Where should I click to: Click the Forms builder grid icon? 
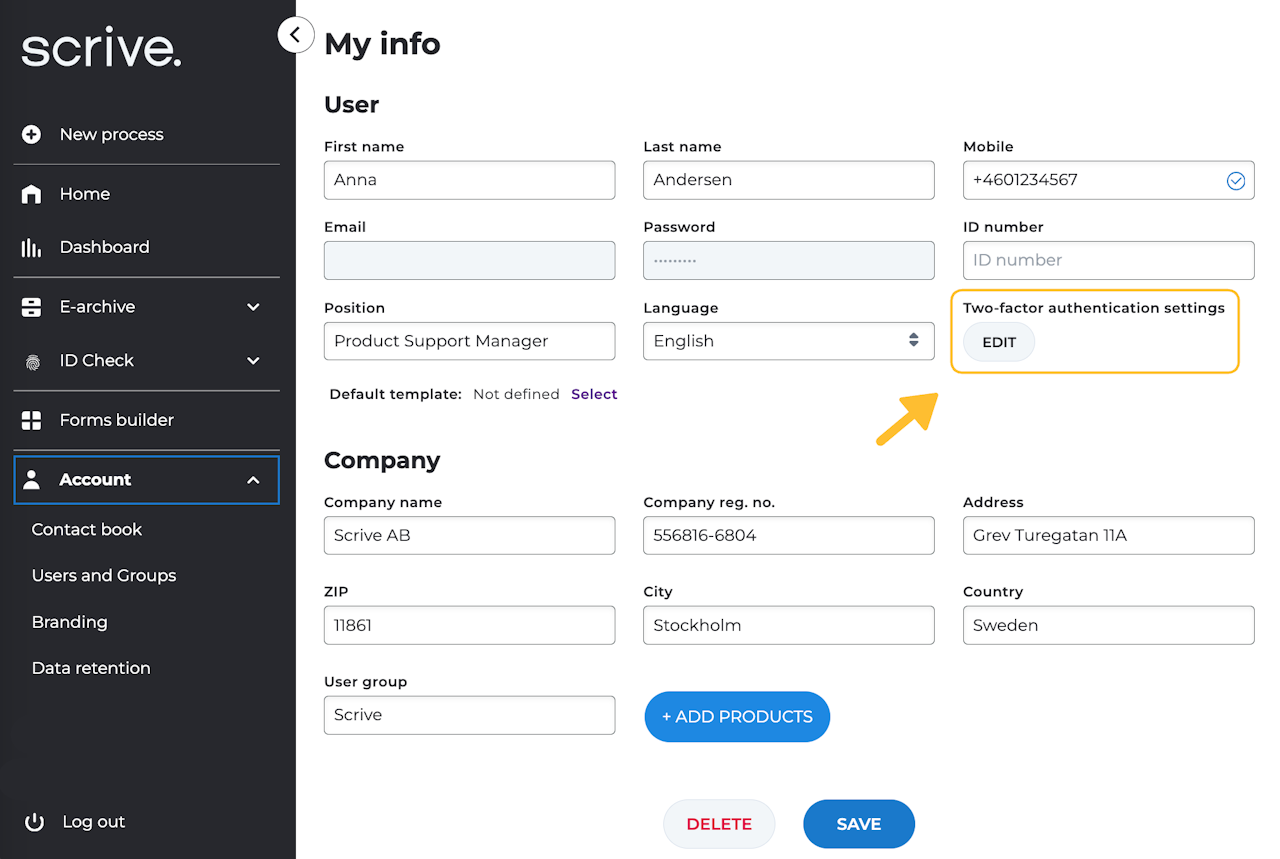(32, 420)
